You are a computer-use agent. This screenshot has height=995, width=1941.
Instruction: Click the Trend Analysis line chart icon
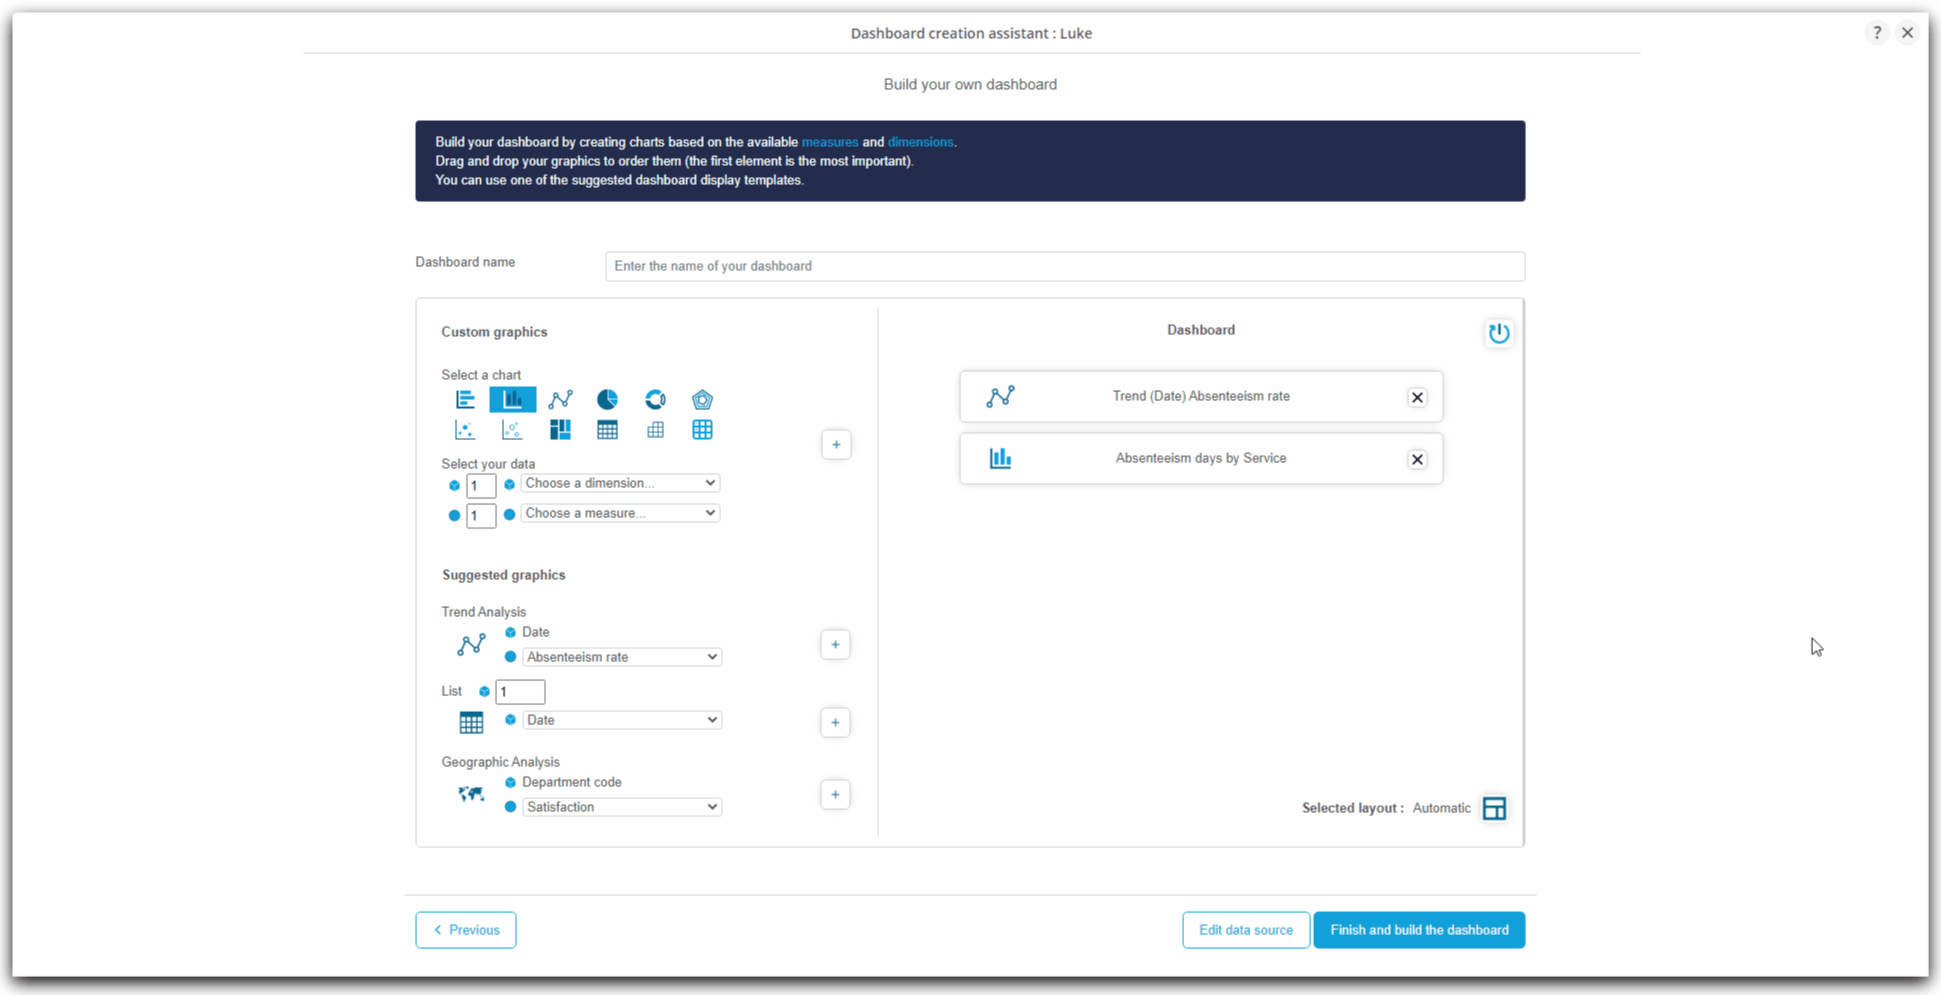471,645
